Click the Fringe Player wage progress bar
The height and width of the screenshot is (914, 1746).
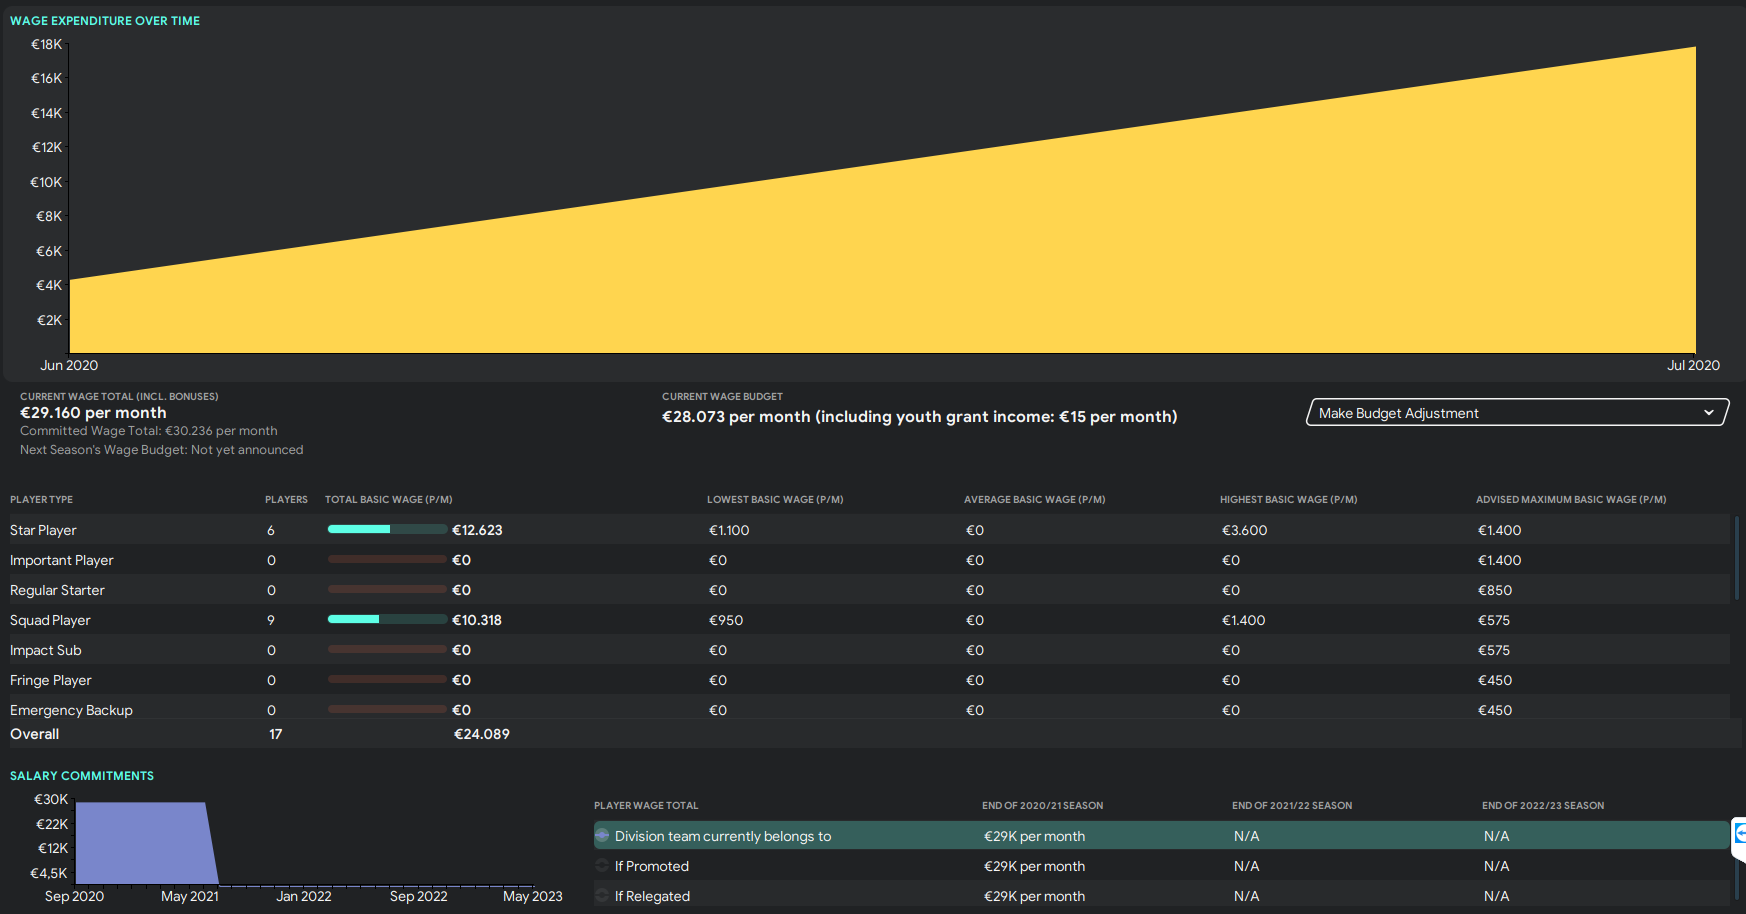[387, 679]
